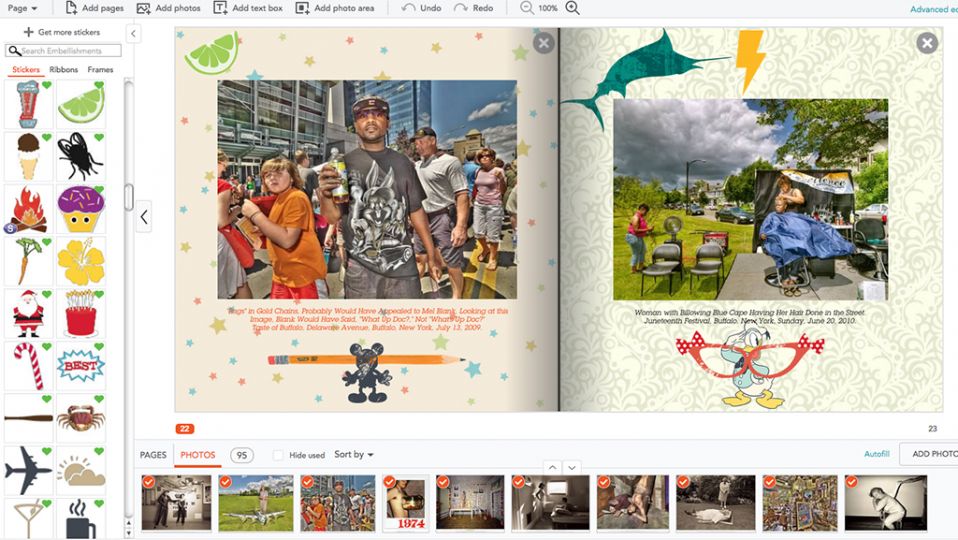Click the Search Embellishments field
Screen dimensions: 958x540
(64, 51)
